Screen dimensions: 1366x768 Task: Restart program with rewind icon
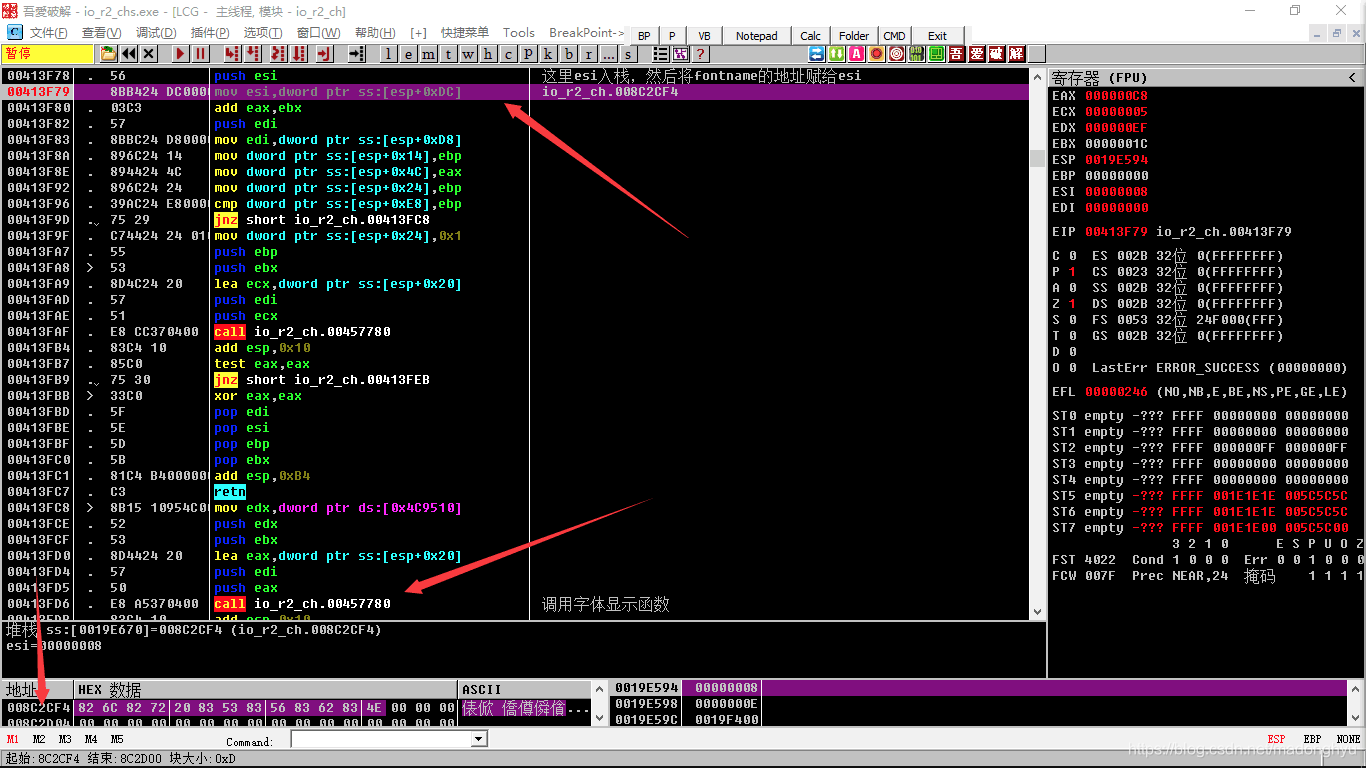128,54
